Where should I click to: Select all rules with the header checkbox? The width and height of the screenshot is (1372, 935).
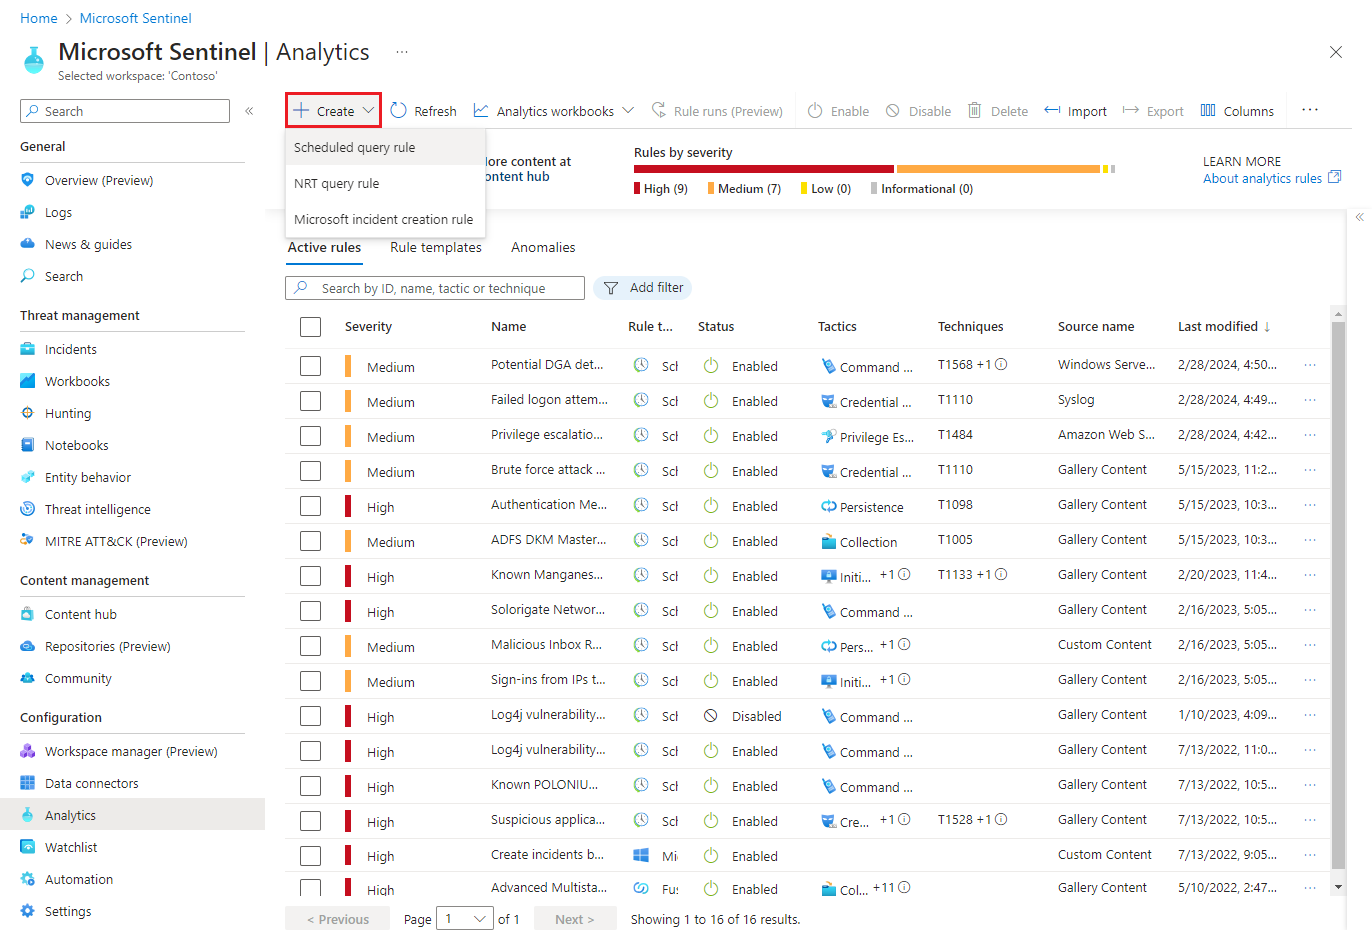coord(310,326)
